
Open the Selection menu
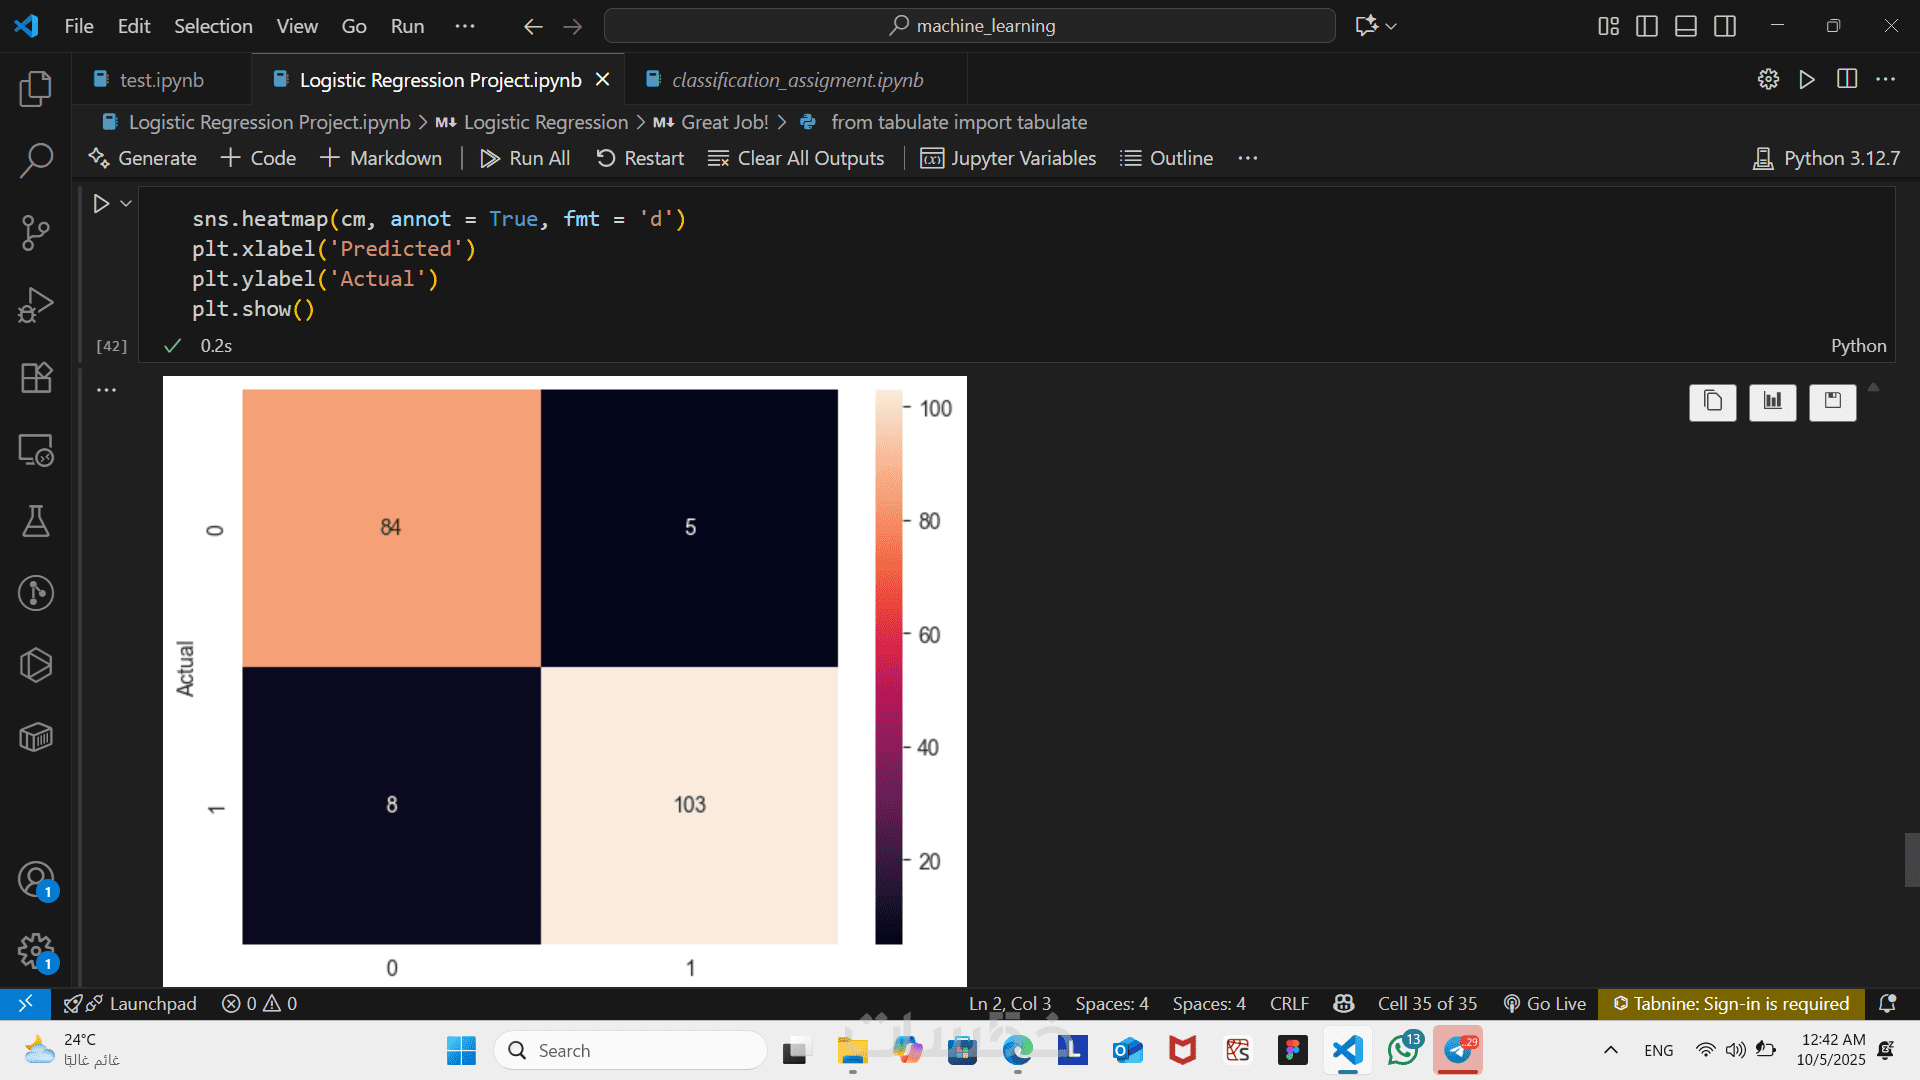coord(213,26)
